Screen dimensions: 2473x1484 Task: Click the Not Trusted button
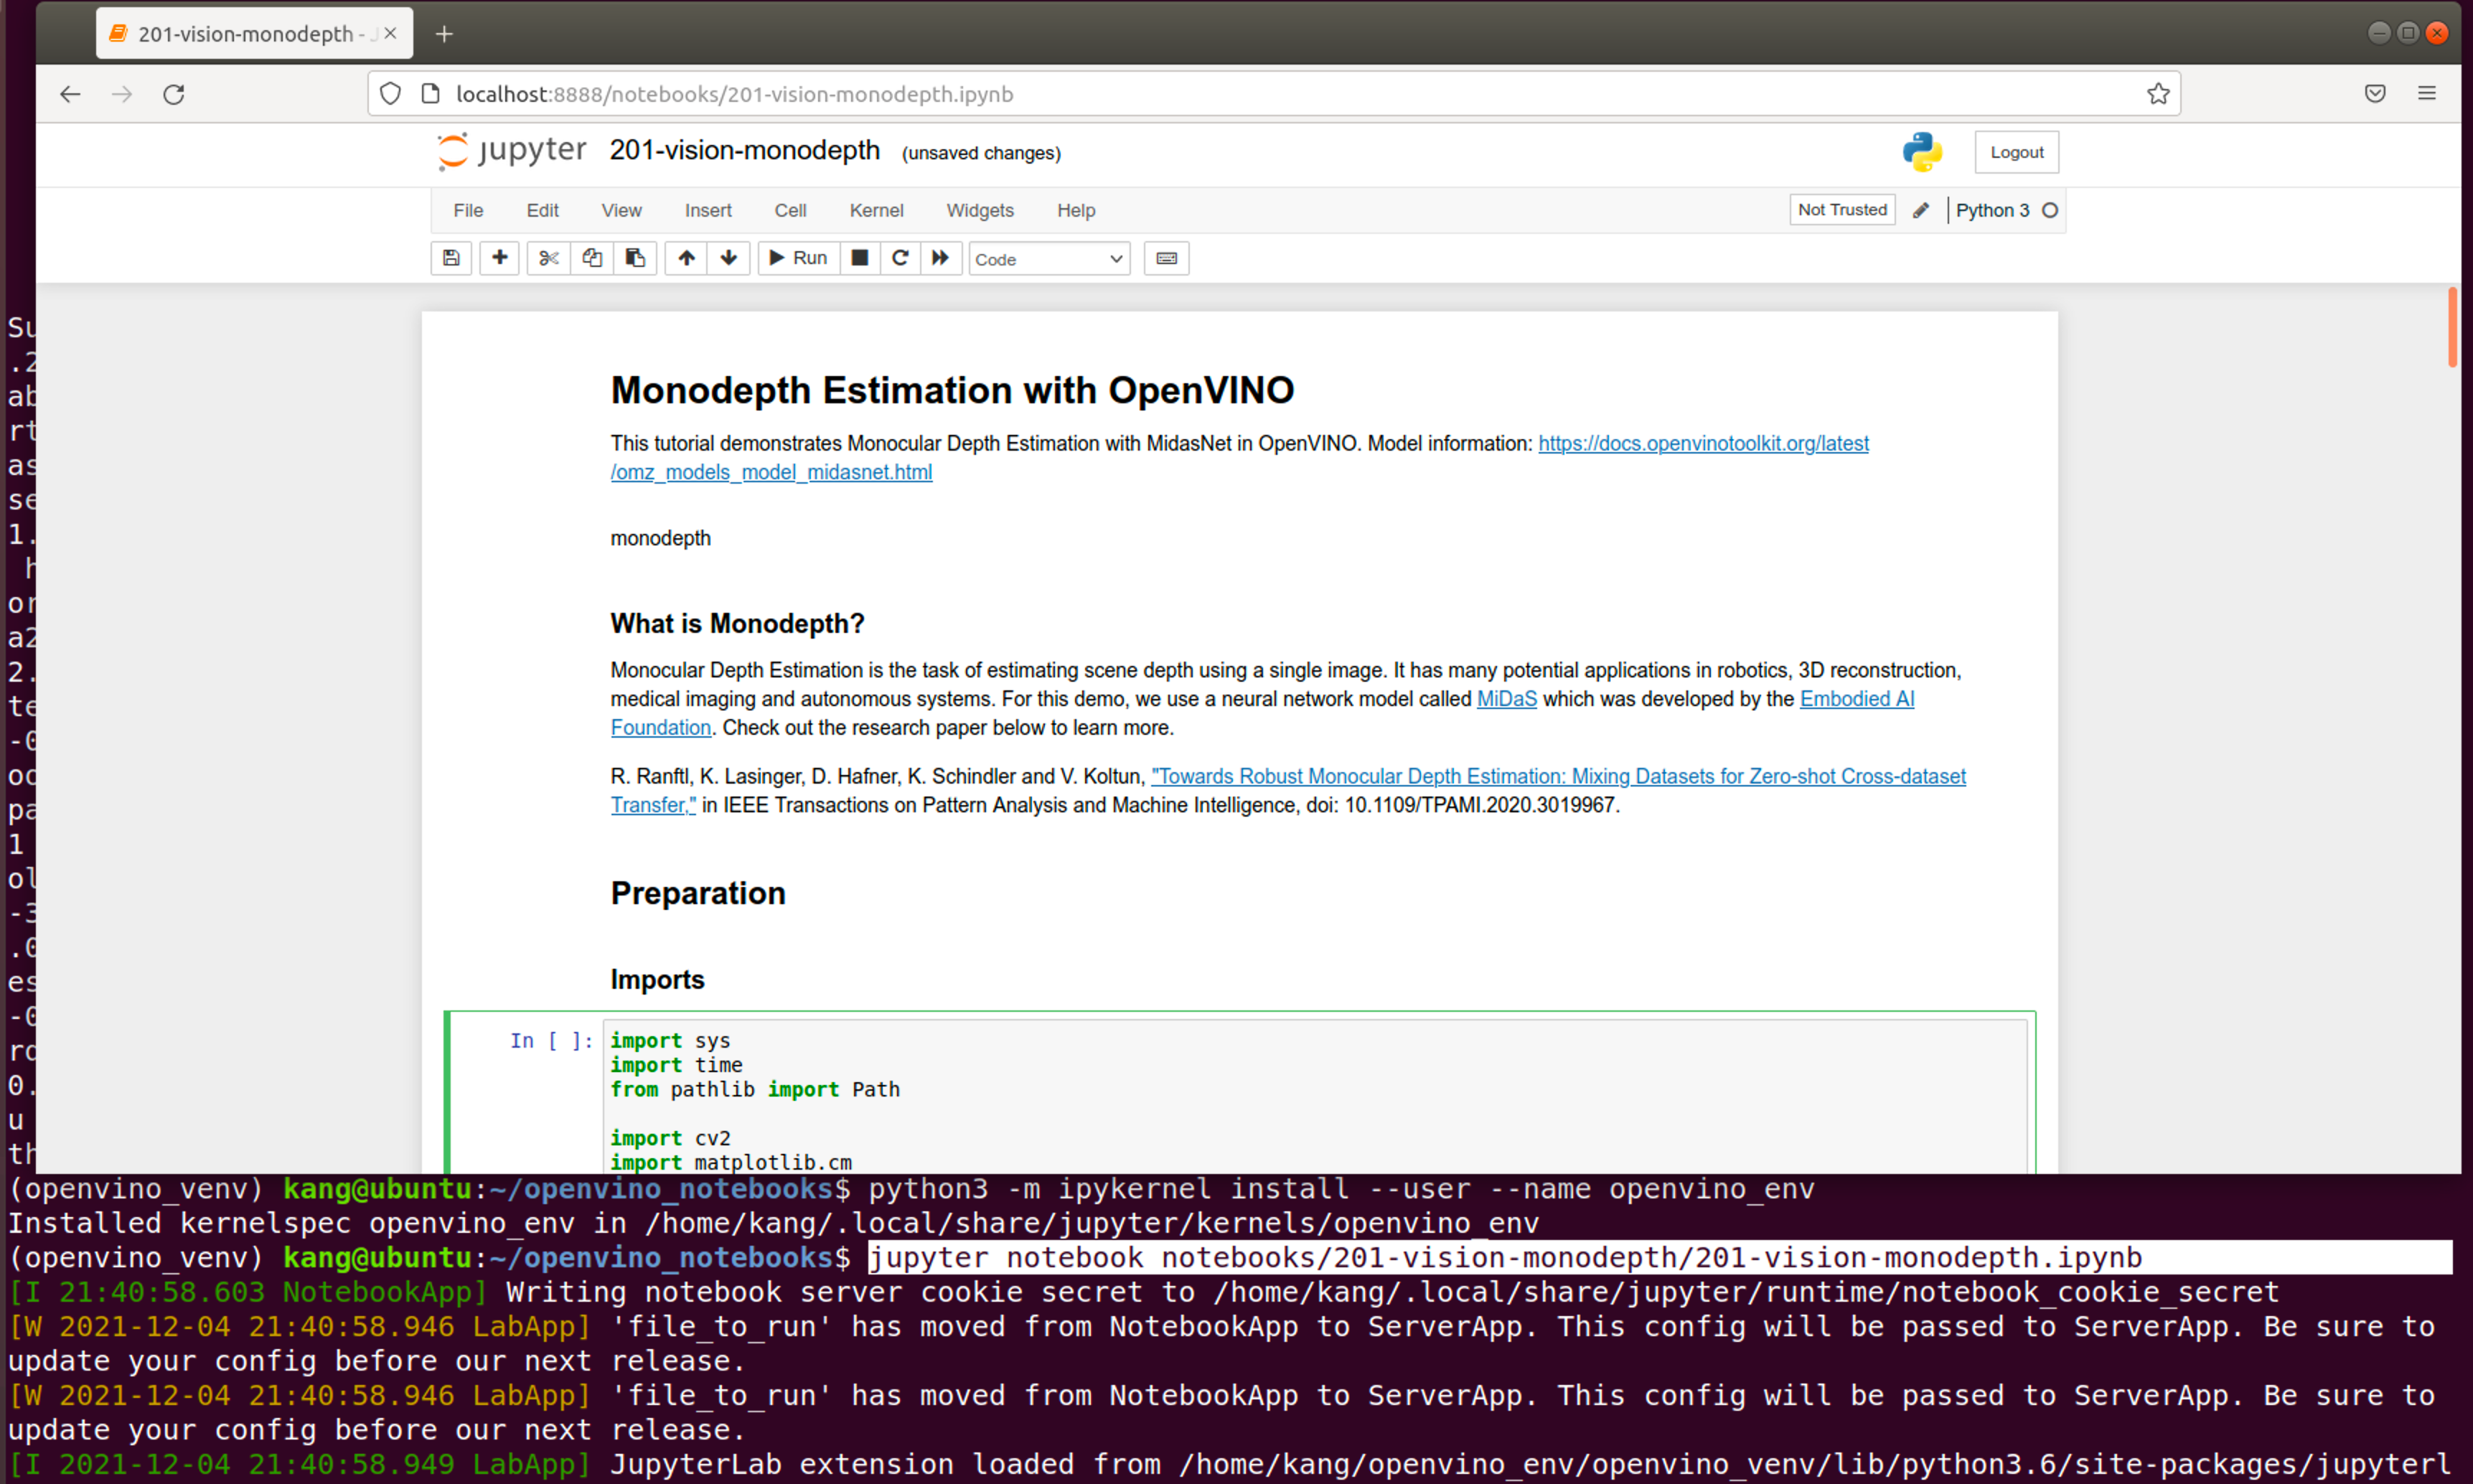[1842, 210]
